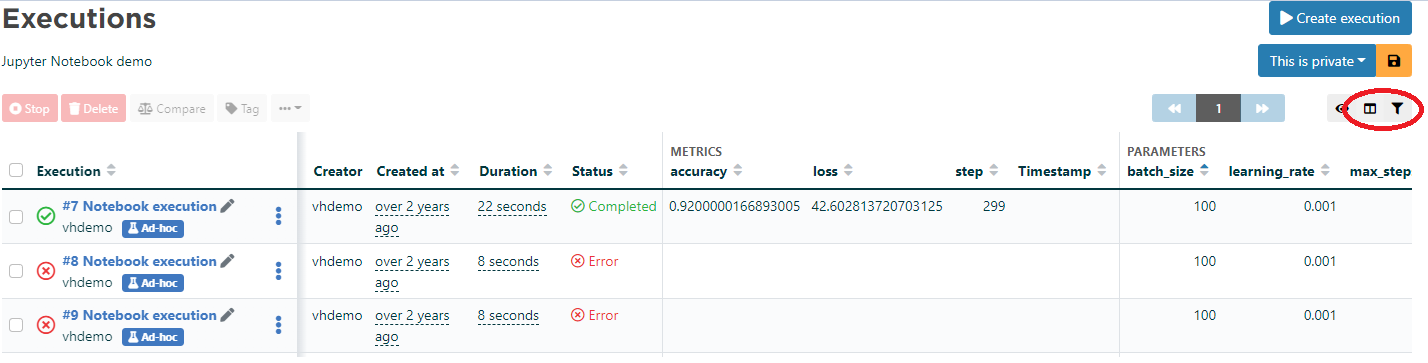This screenshot has height=363, width=1428.
Task: Open the filter funnel icon
Action: pyautogui.click(x=1398, y=108)
